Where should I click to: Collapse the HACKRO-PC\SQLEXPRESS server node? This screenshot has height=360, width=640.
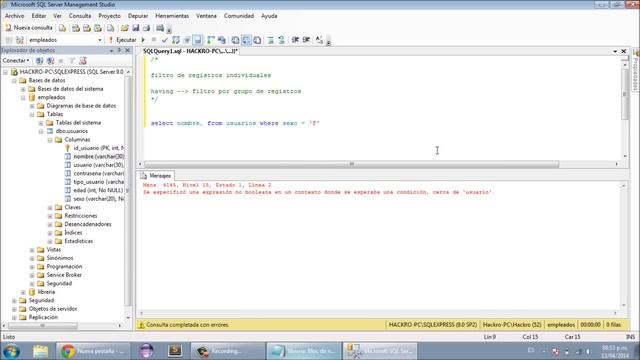coord(5,72)
